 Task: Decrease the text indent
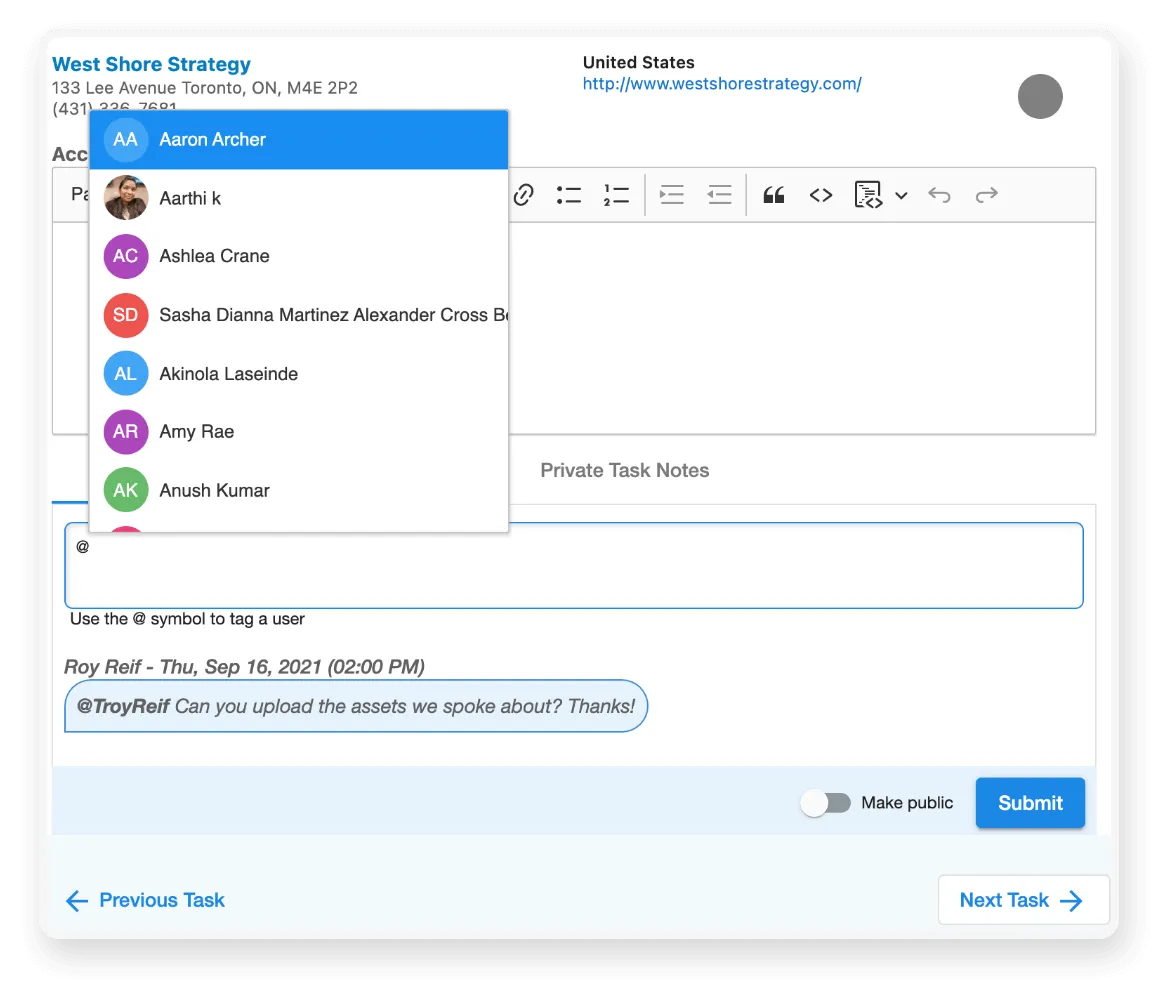pos(719,195)
